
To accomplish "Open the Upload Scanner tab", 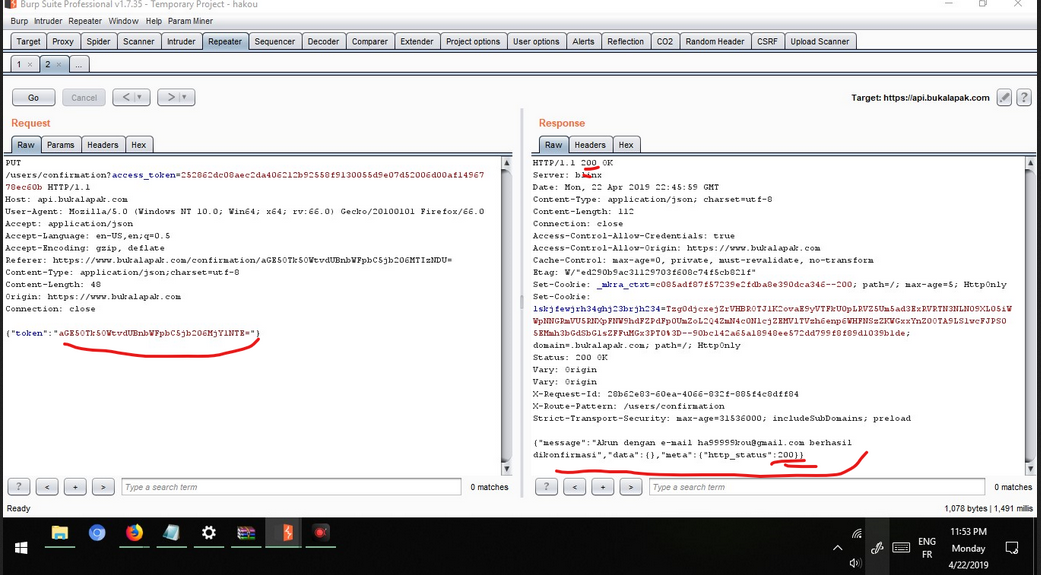I will (820, 41).
